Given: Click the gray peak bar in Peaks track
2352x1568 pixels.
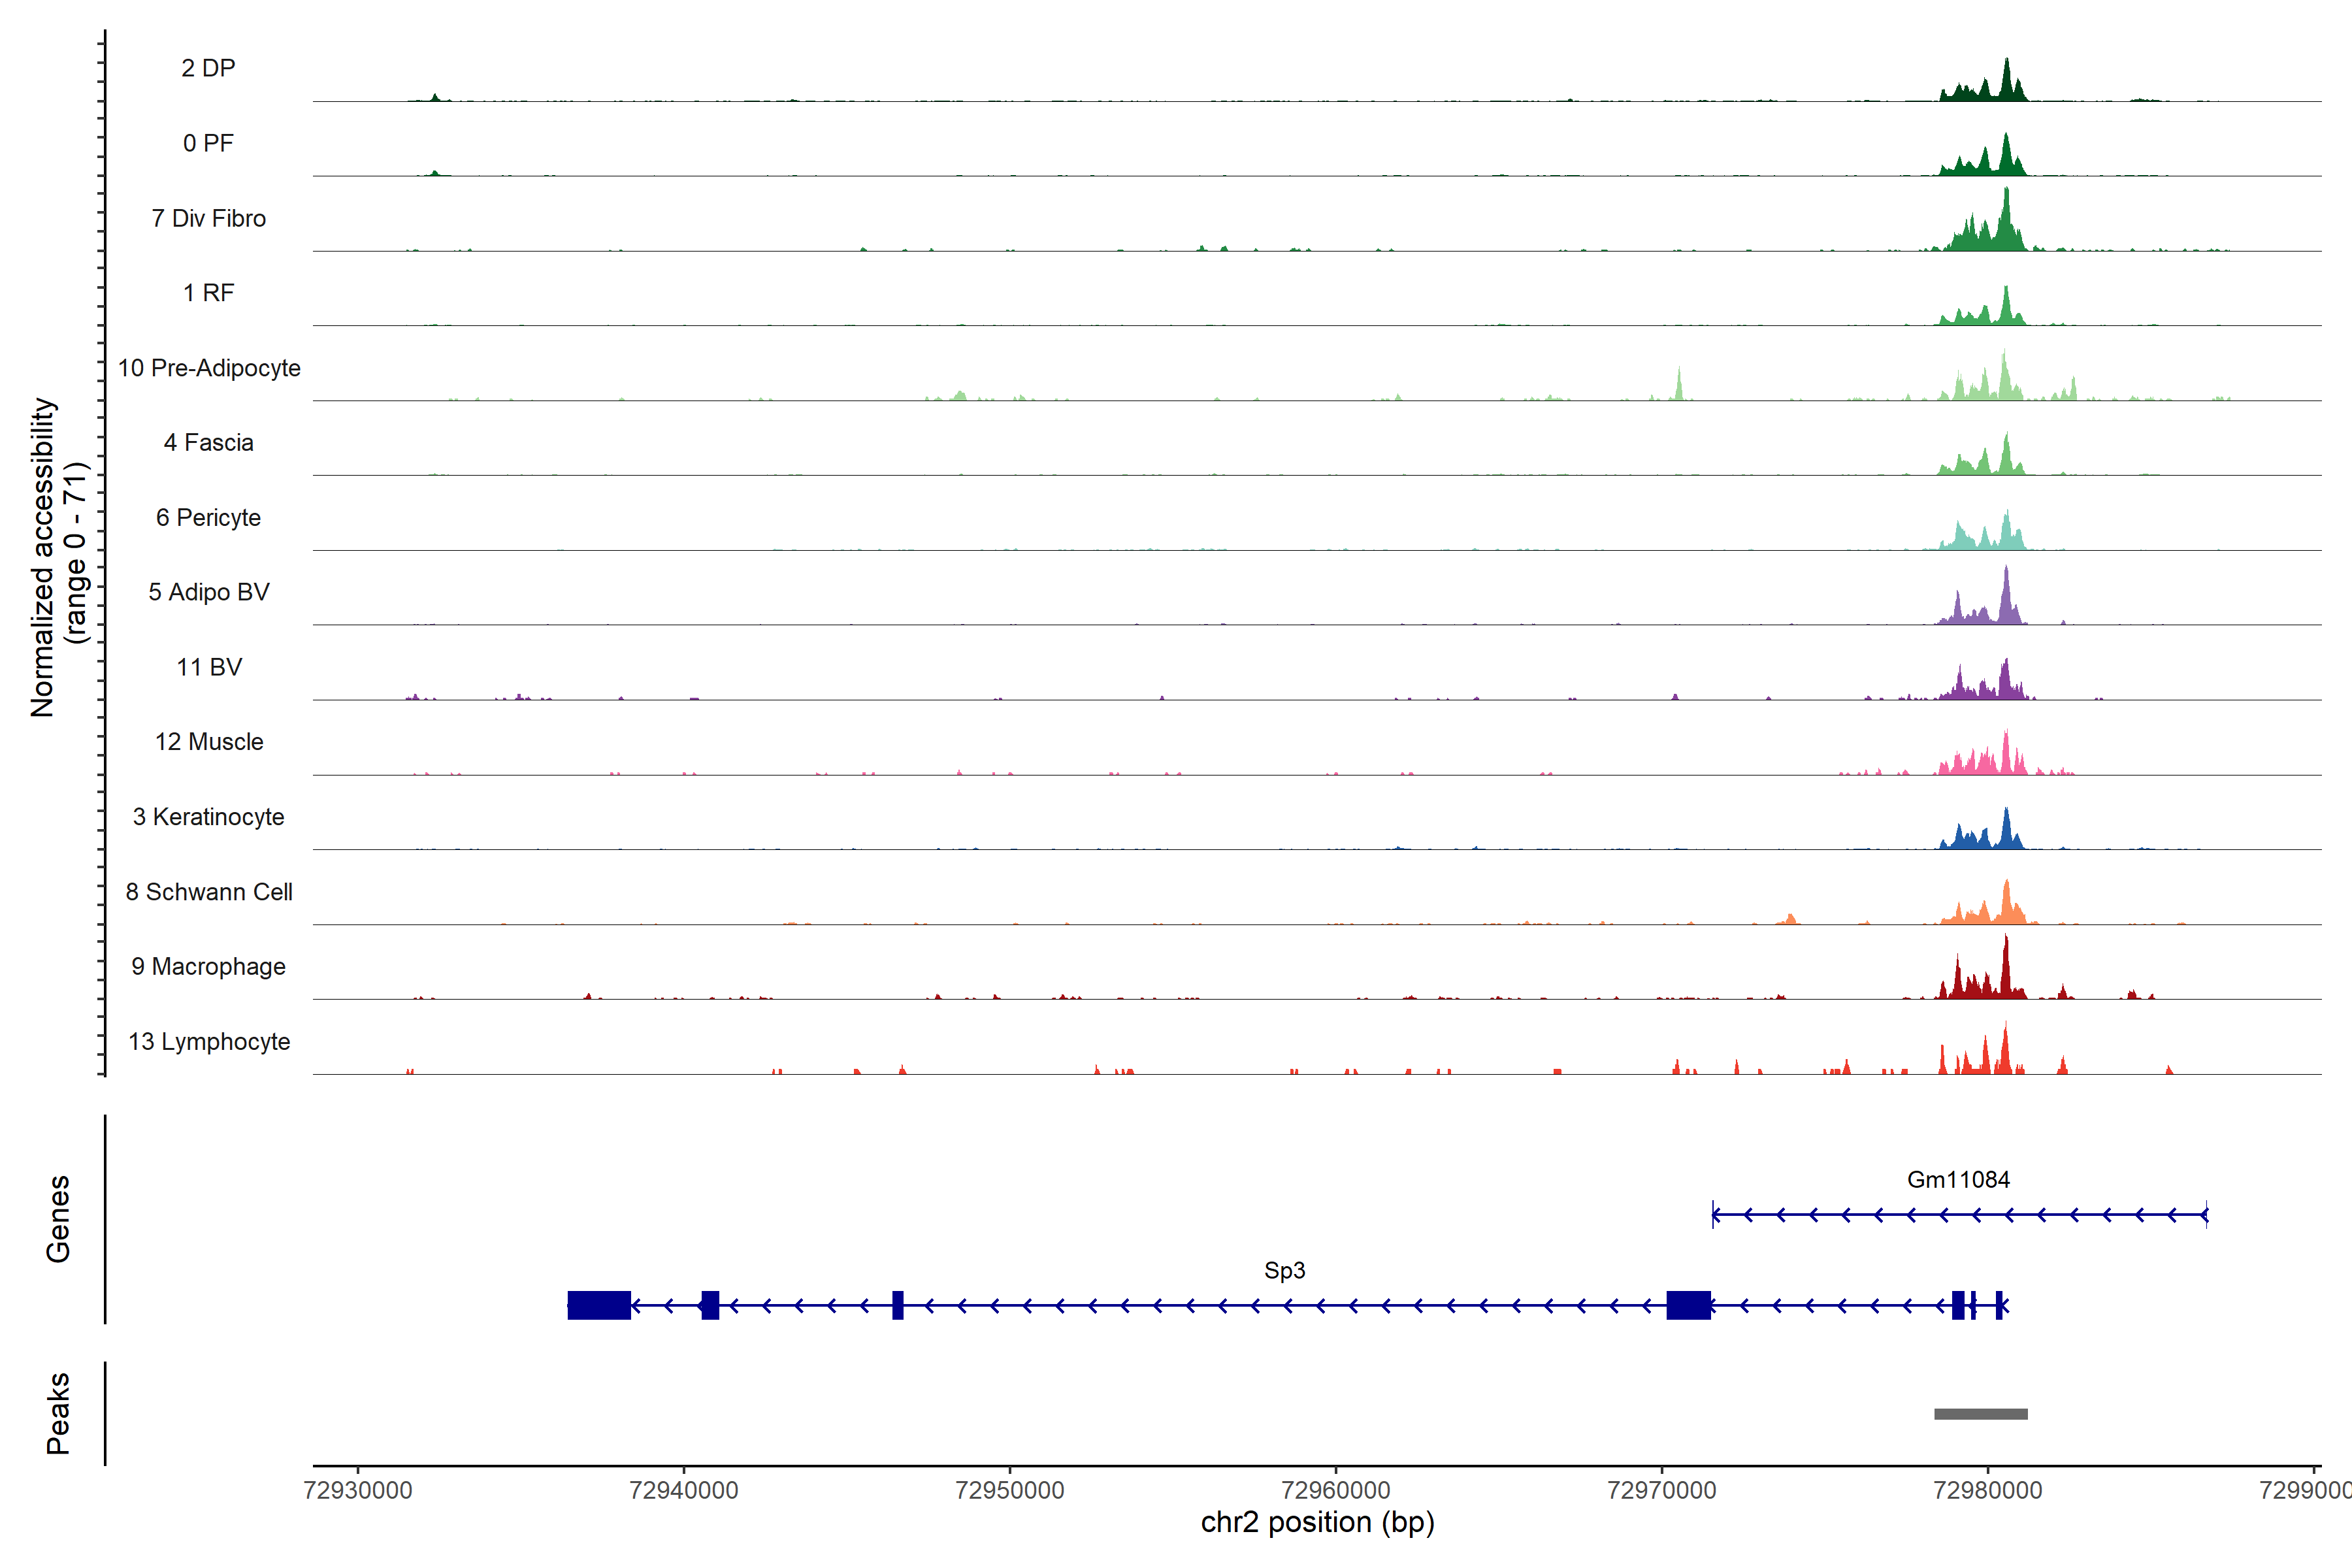Looking at the screenshot, I should 1980,1414.
